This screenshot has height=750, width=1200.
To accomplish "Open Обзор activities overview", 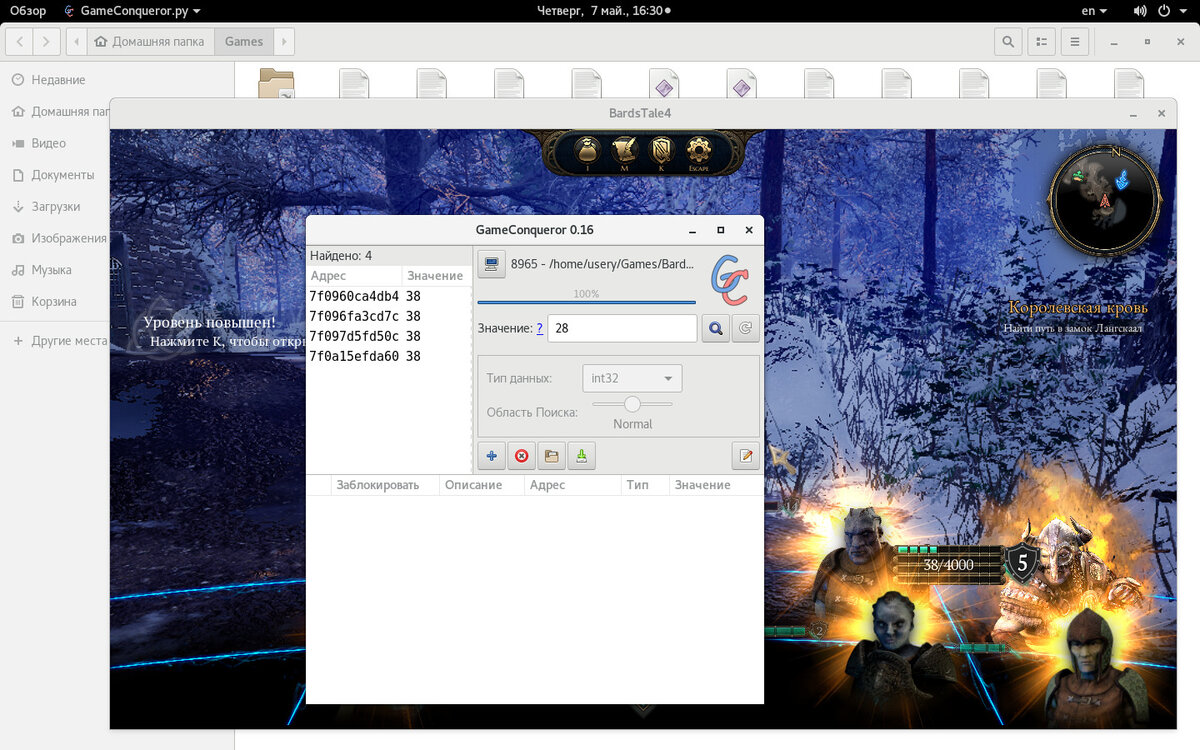I will pos(28,11).
